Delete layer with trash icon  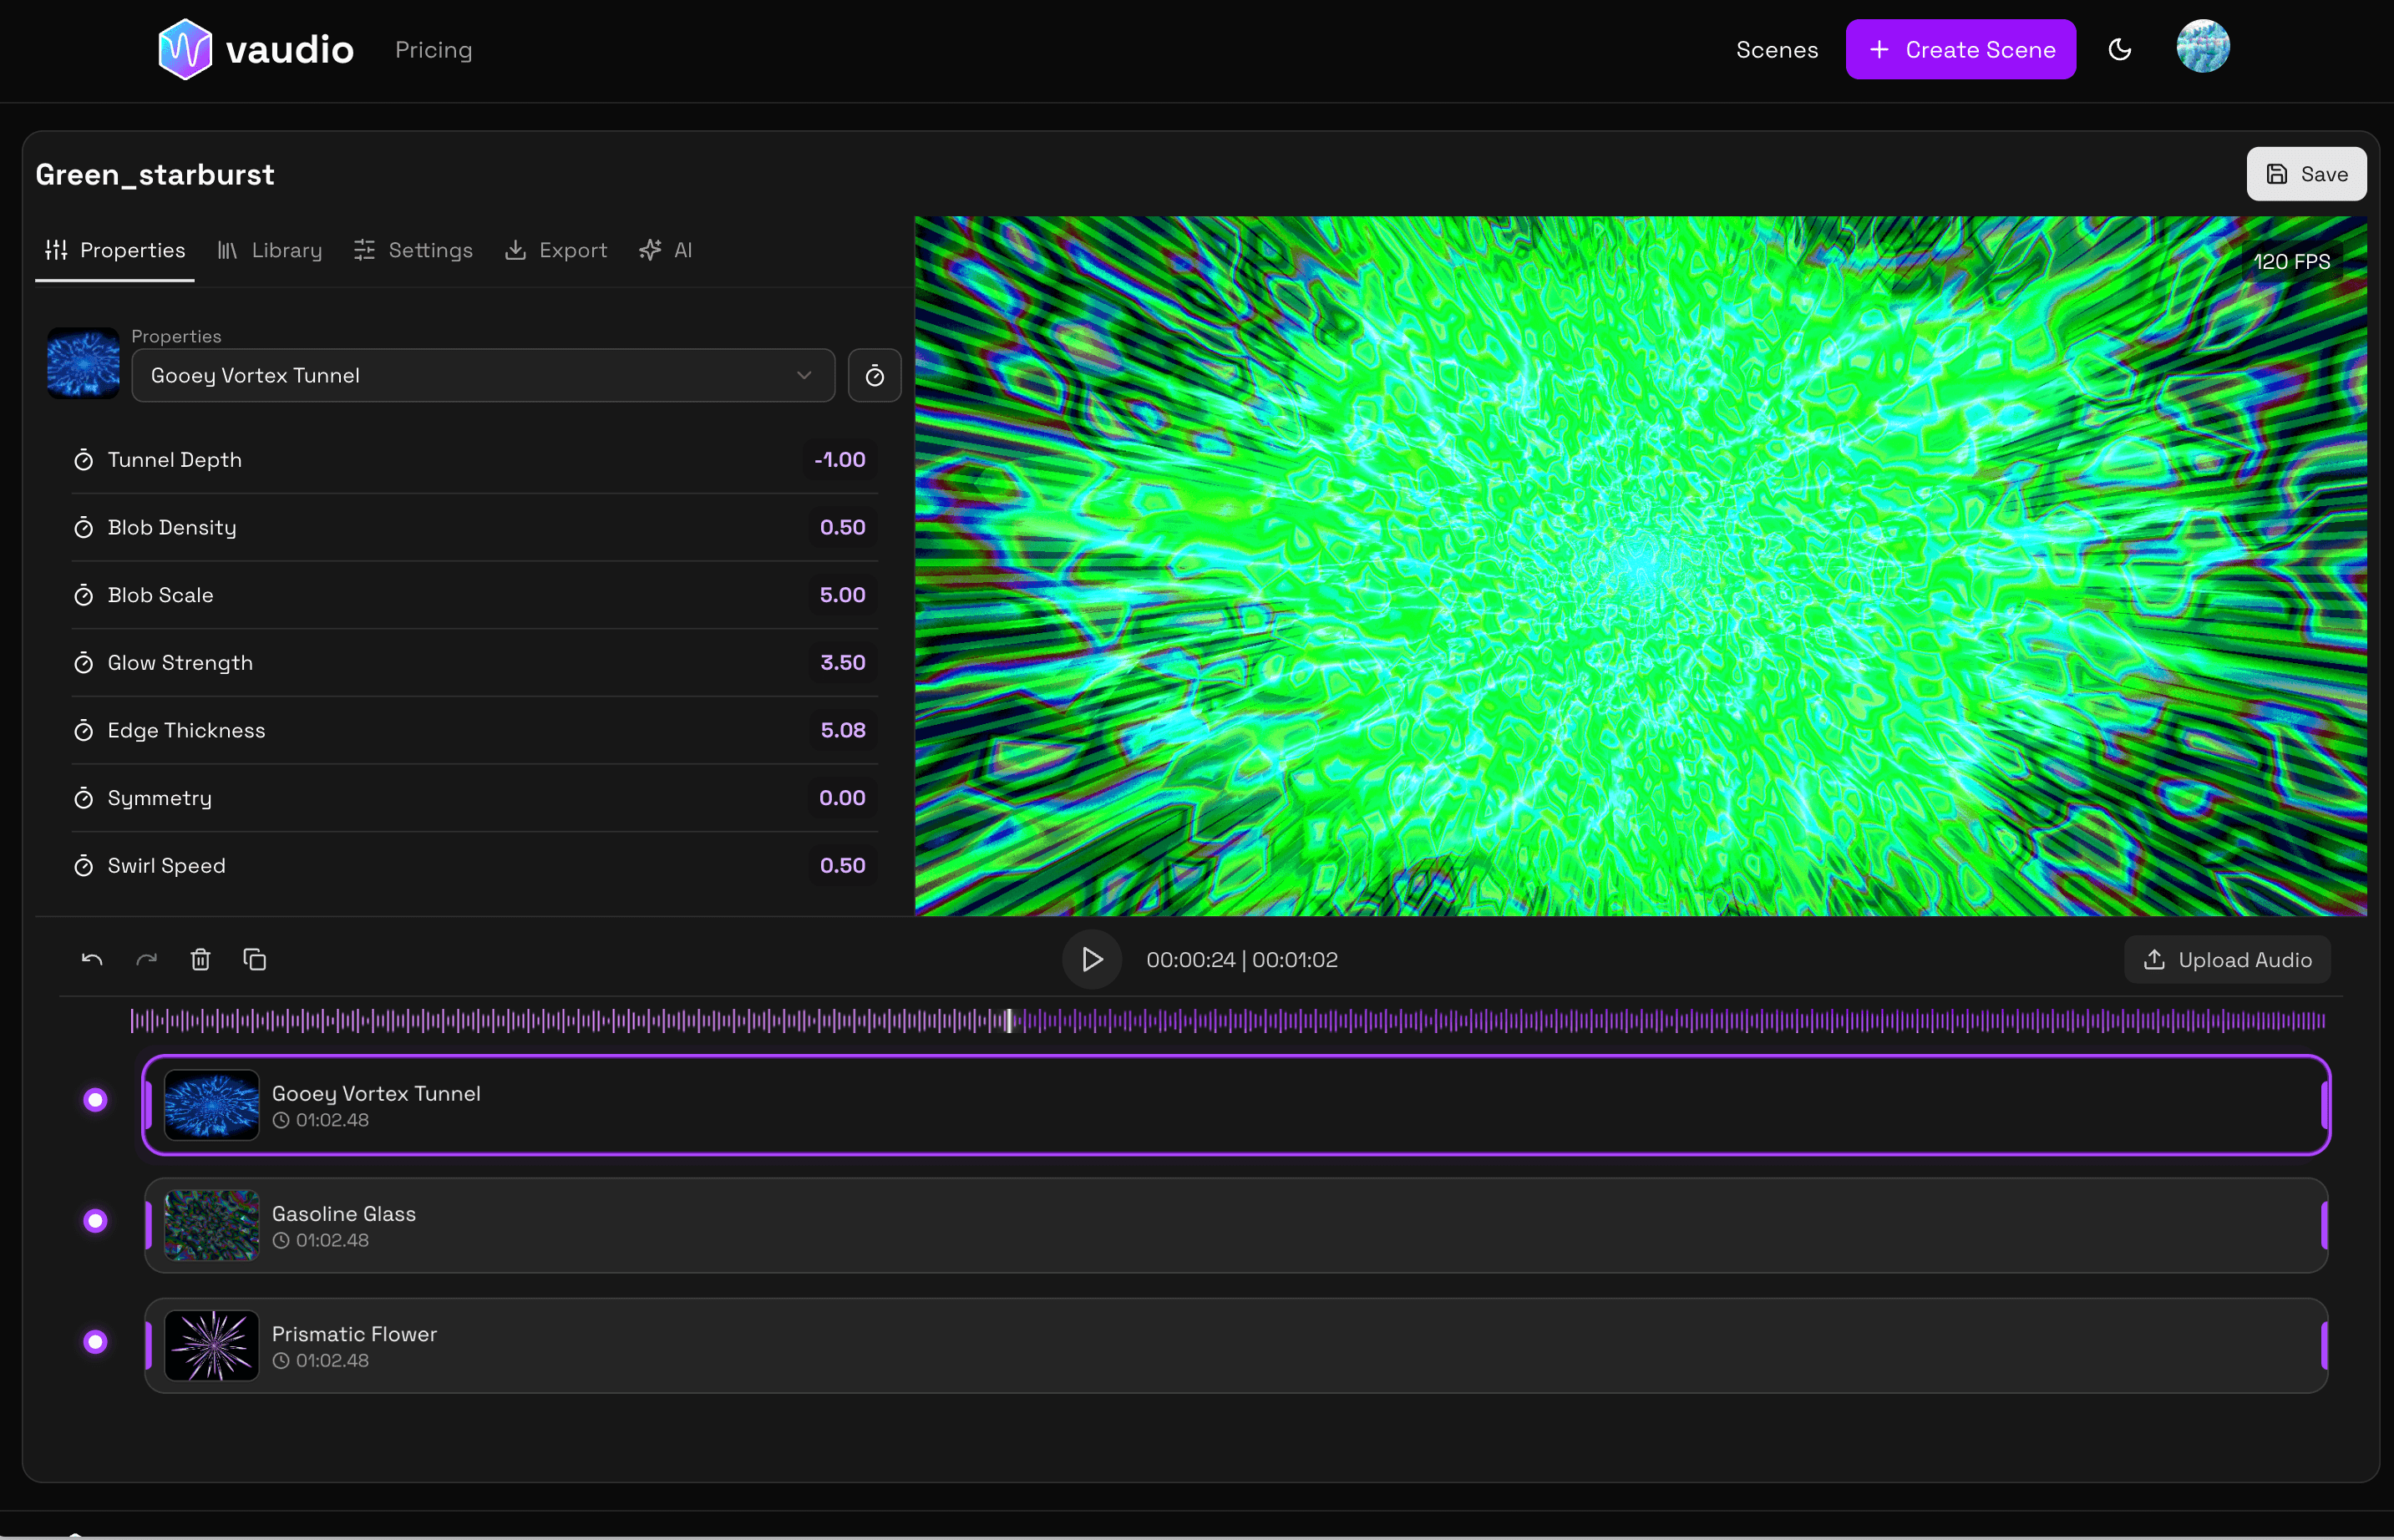point(200,960)
